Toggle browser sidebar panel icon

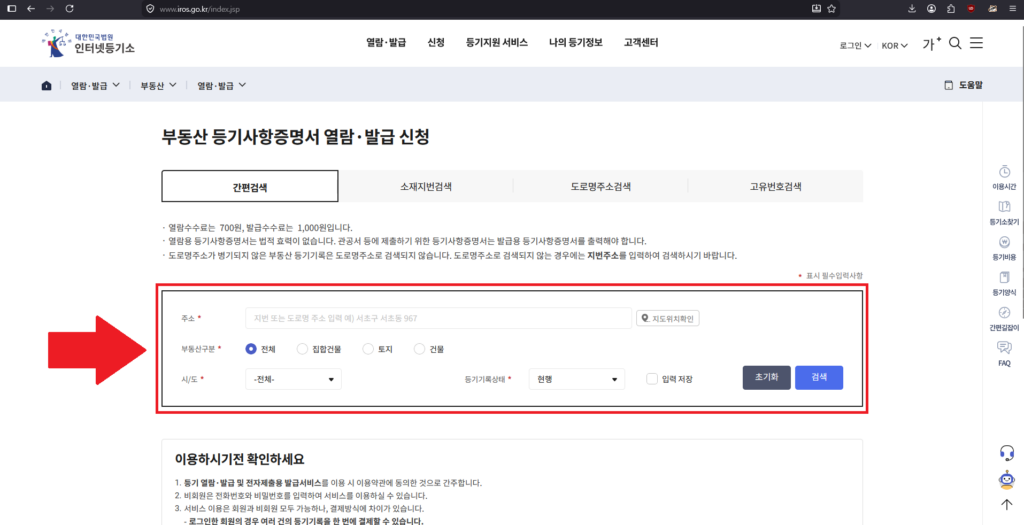[x=11, y=8]
